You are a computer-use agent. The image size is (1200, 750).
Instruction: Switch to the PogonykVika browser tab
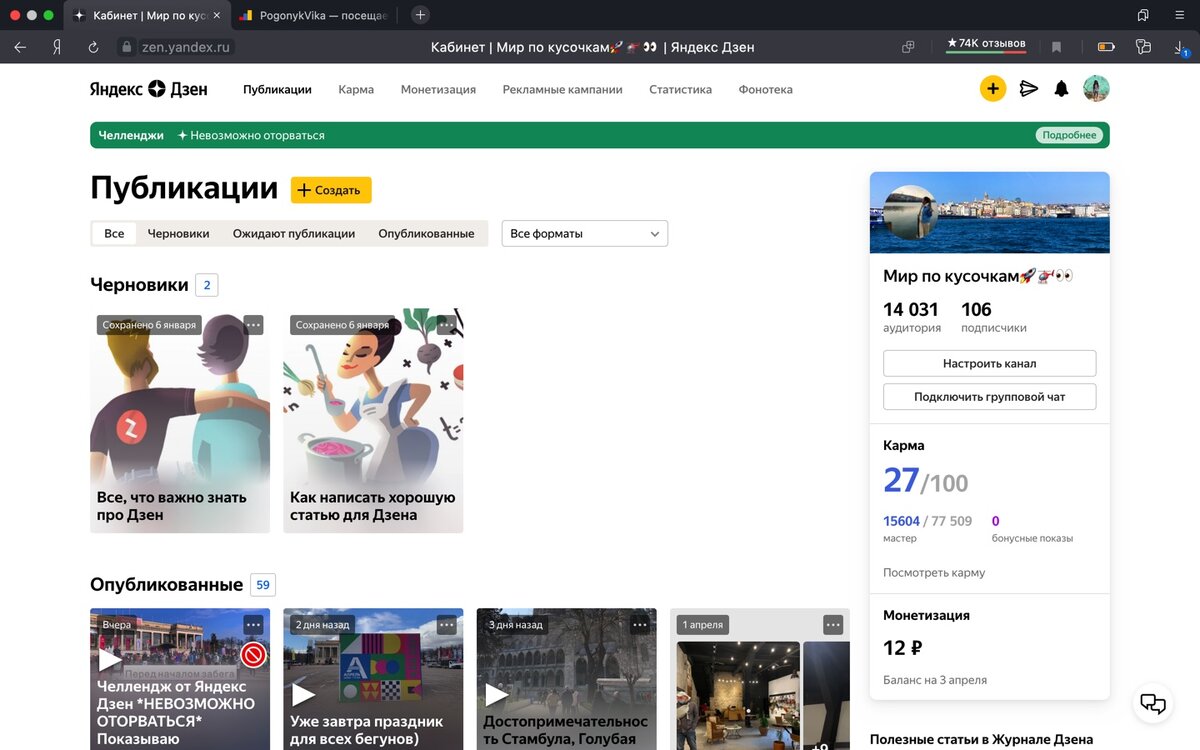point(313,15)
